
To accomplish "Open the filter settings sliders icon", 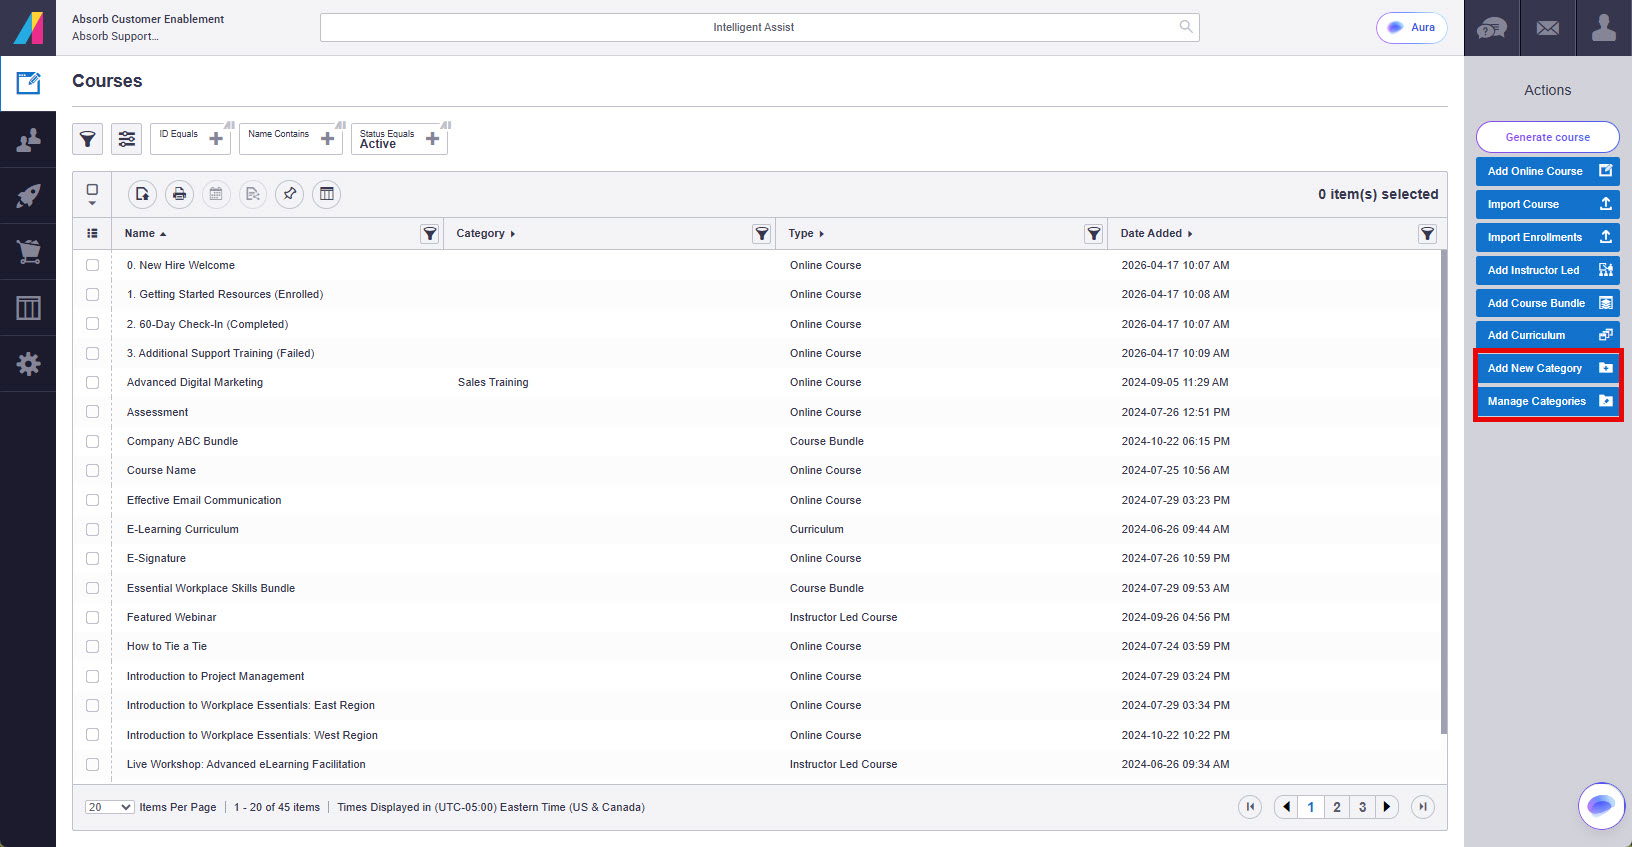I will coord(127,139).
